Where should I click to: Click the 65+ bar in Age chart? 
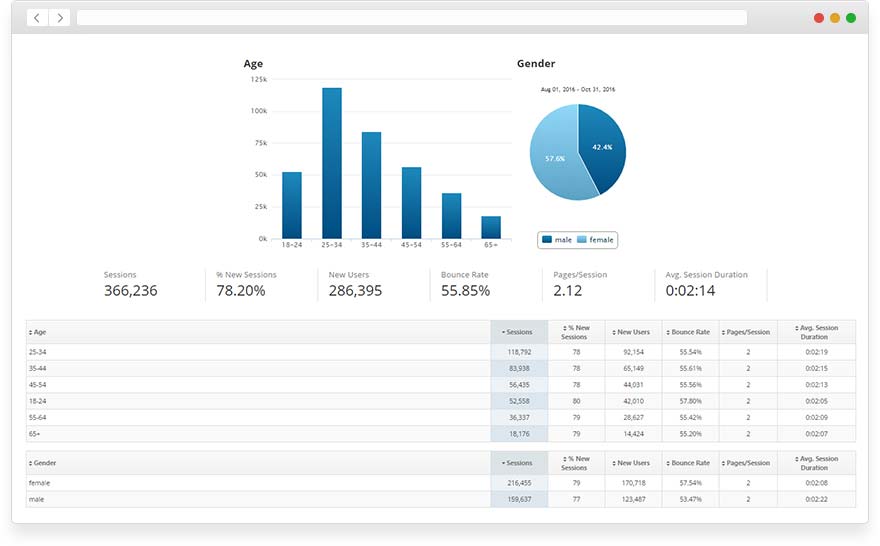click(491, 228)
